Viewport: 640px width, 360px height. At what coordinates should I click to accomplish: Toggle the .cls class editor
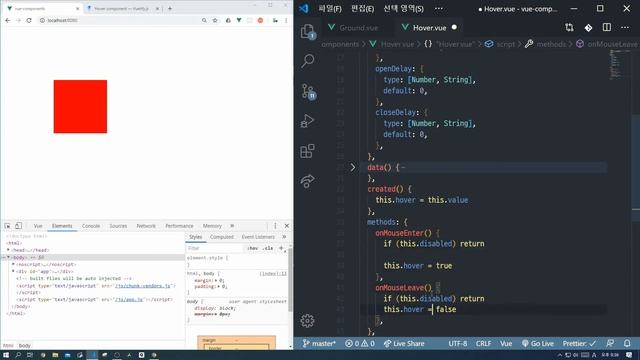point(268,248)
